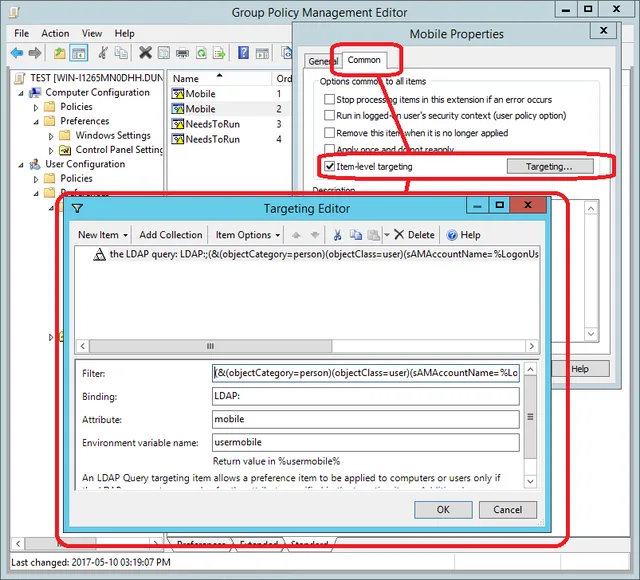Collapse Preferences under Computer Configuration

36,122
